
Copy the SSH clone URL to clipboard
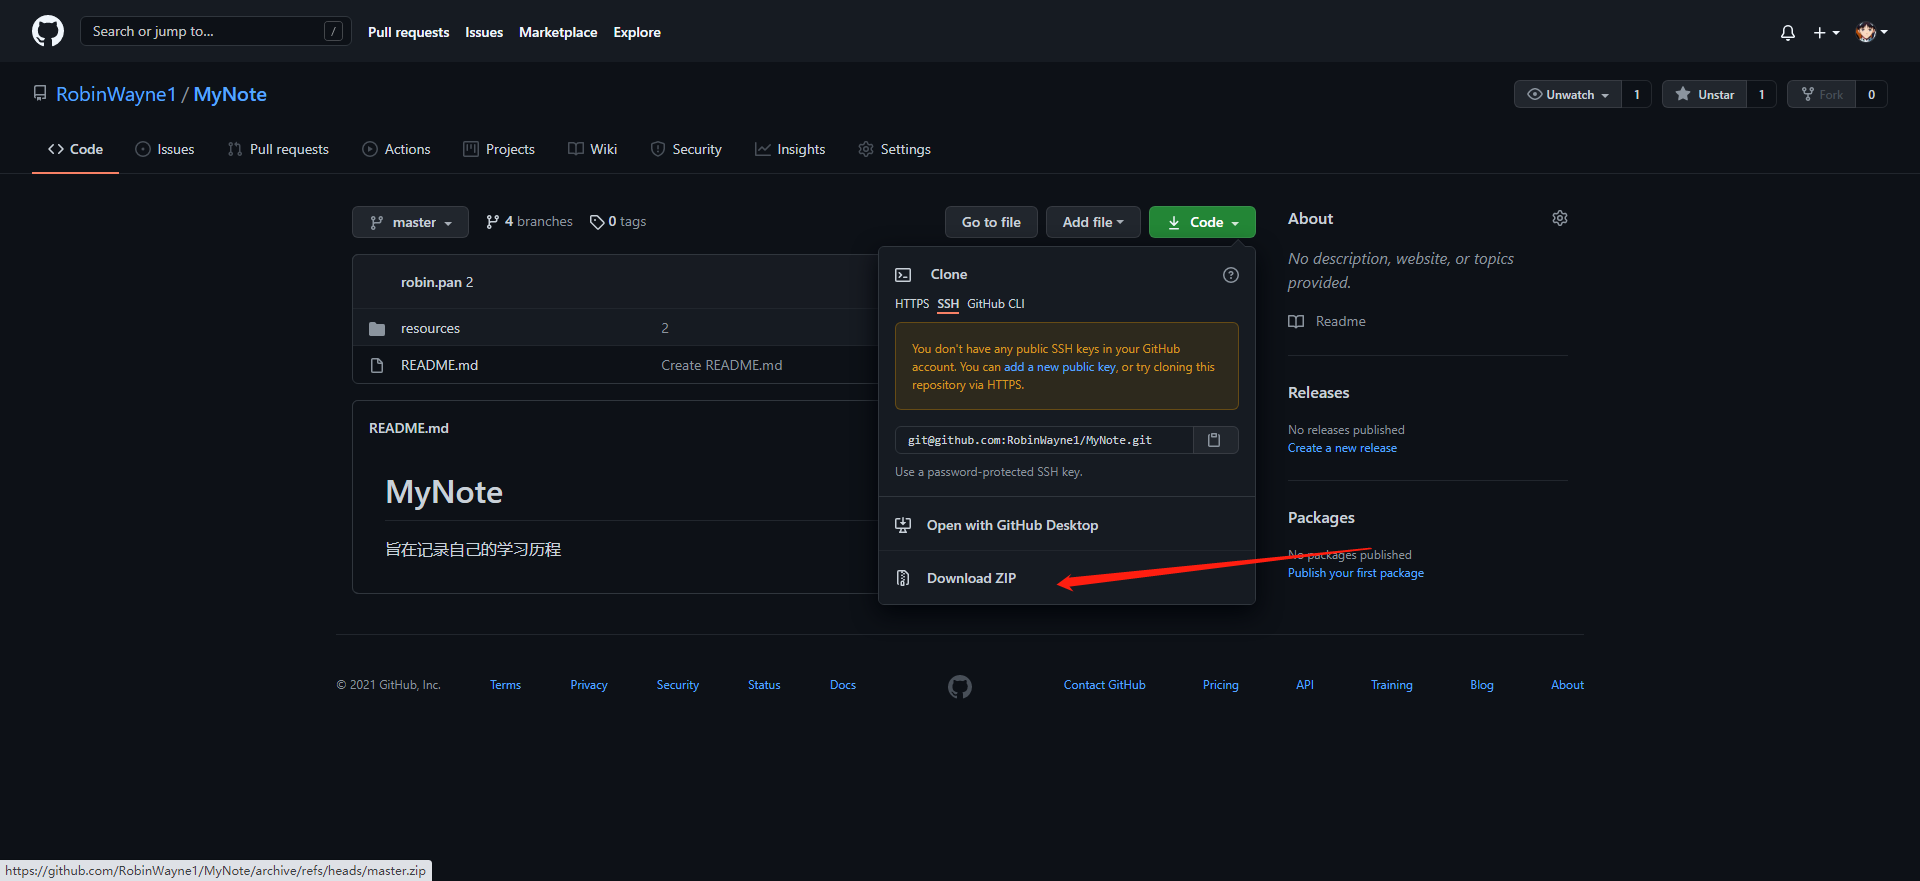click(1214, 440)
